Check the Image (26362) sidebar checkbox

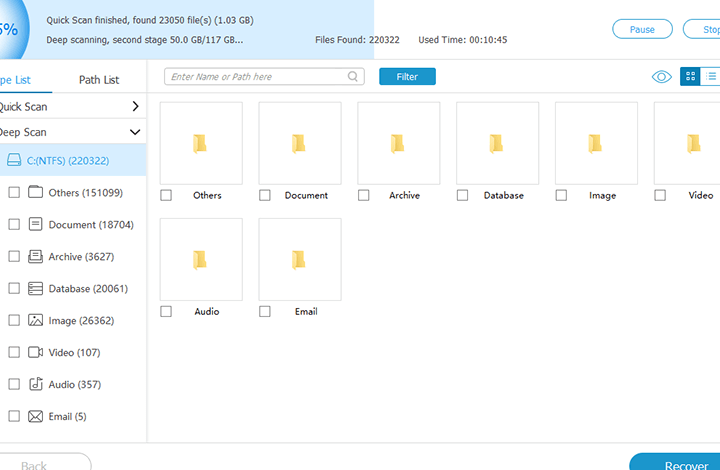[x=14, y=320]
